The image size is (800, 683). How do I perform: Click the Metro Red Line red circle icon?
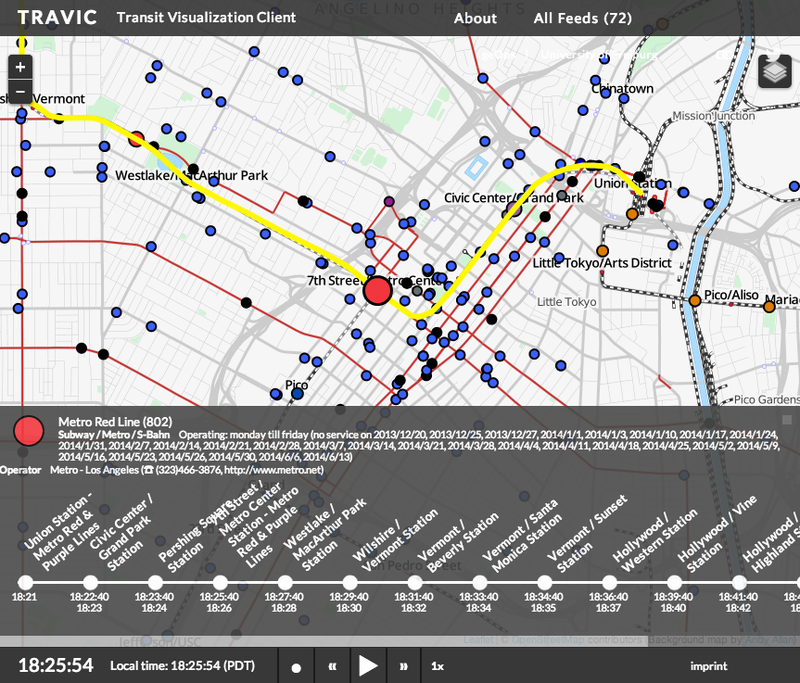click(x=29, y=431)
